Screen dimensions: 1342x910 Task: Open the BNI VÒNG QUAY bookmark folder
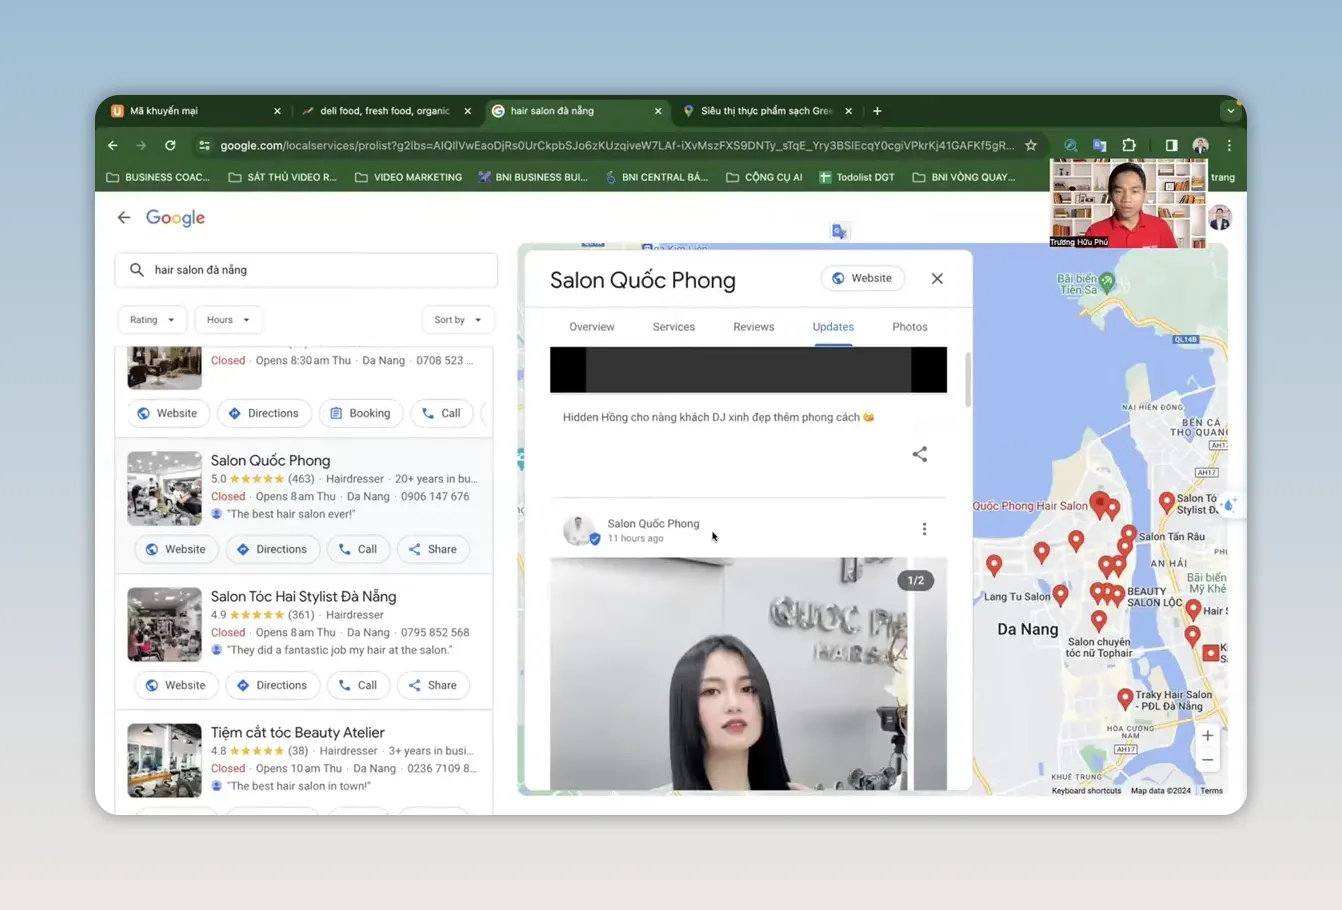click(x=964, y=177)
